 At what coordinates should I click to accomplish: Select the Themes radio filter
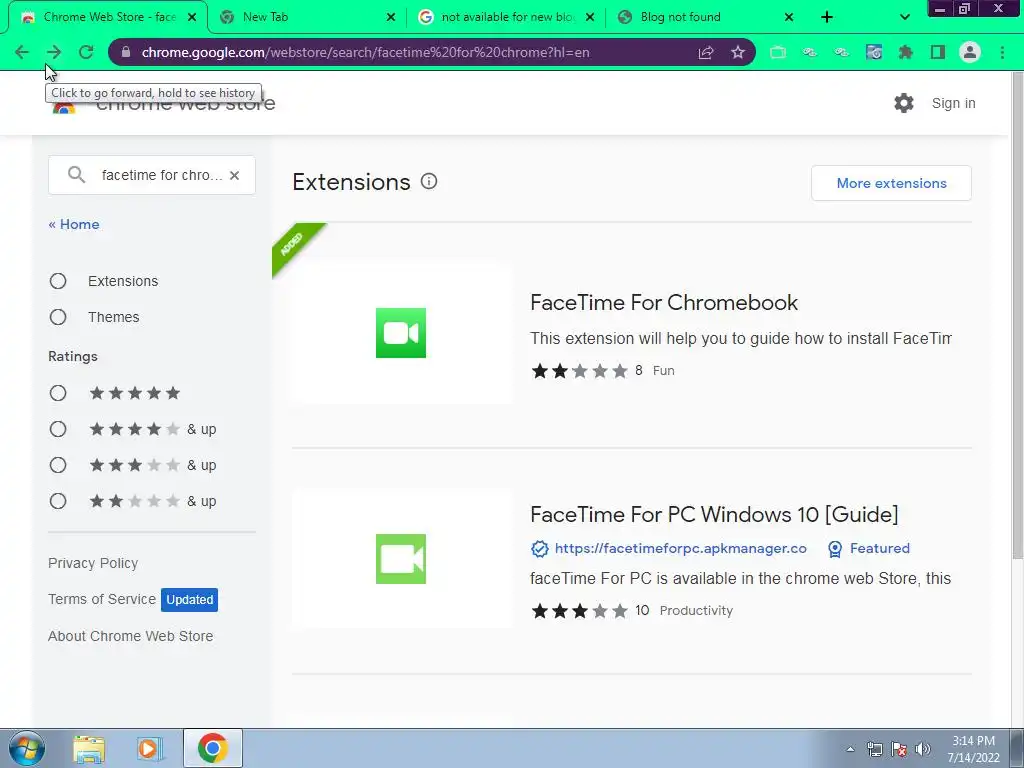coord(58,317)
